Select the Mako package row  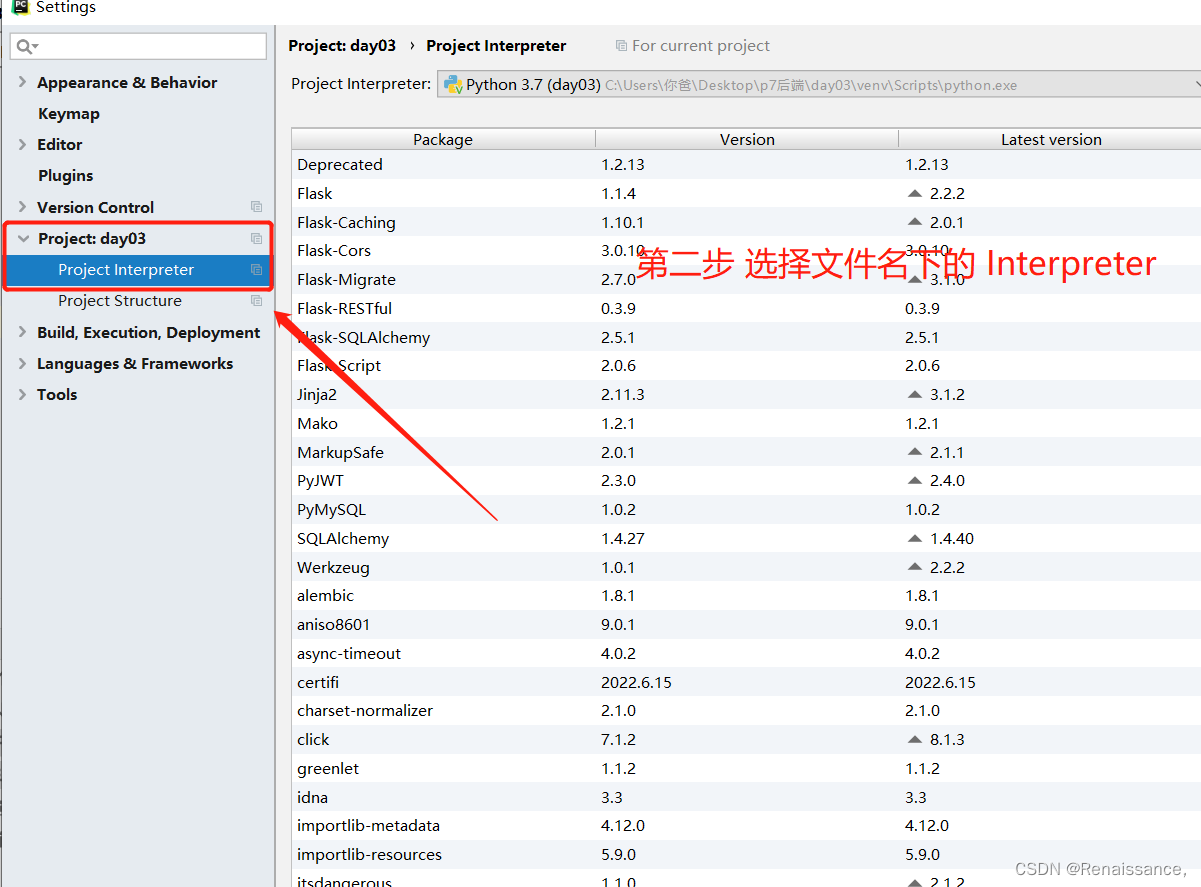746,423
